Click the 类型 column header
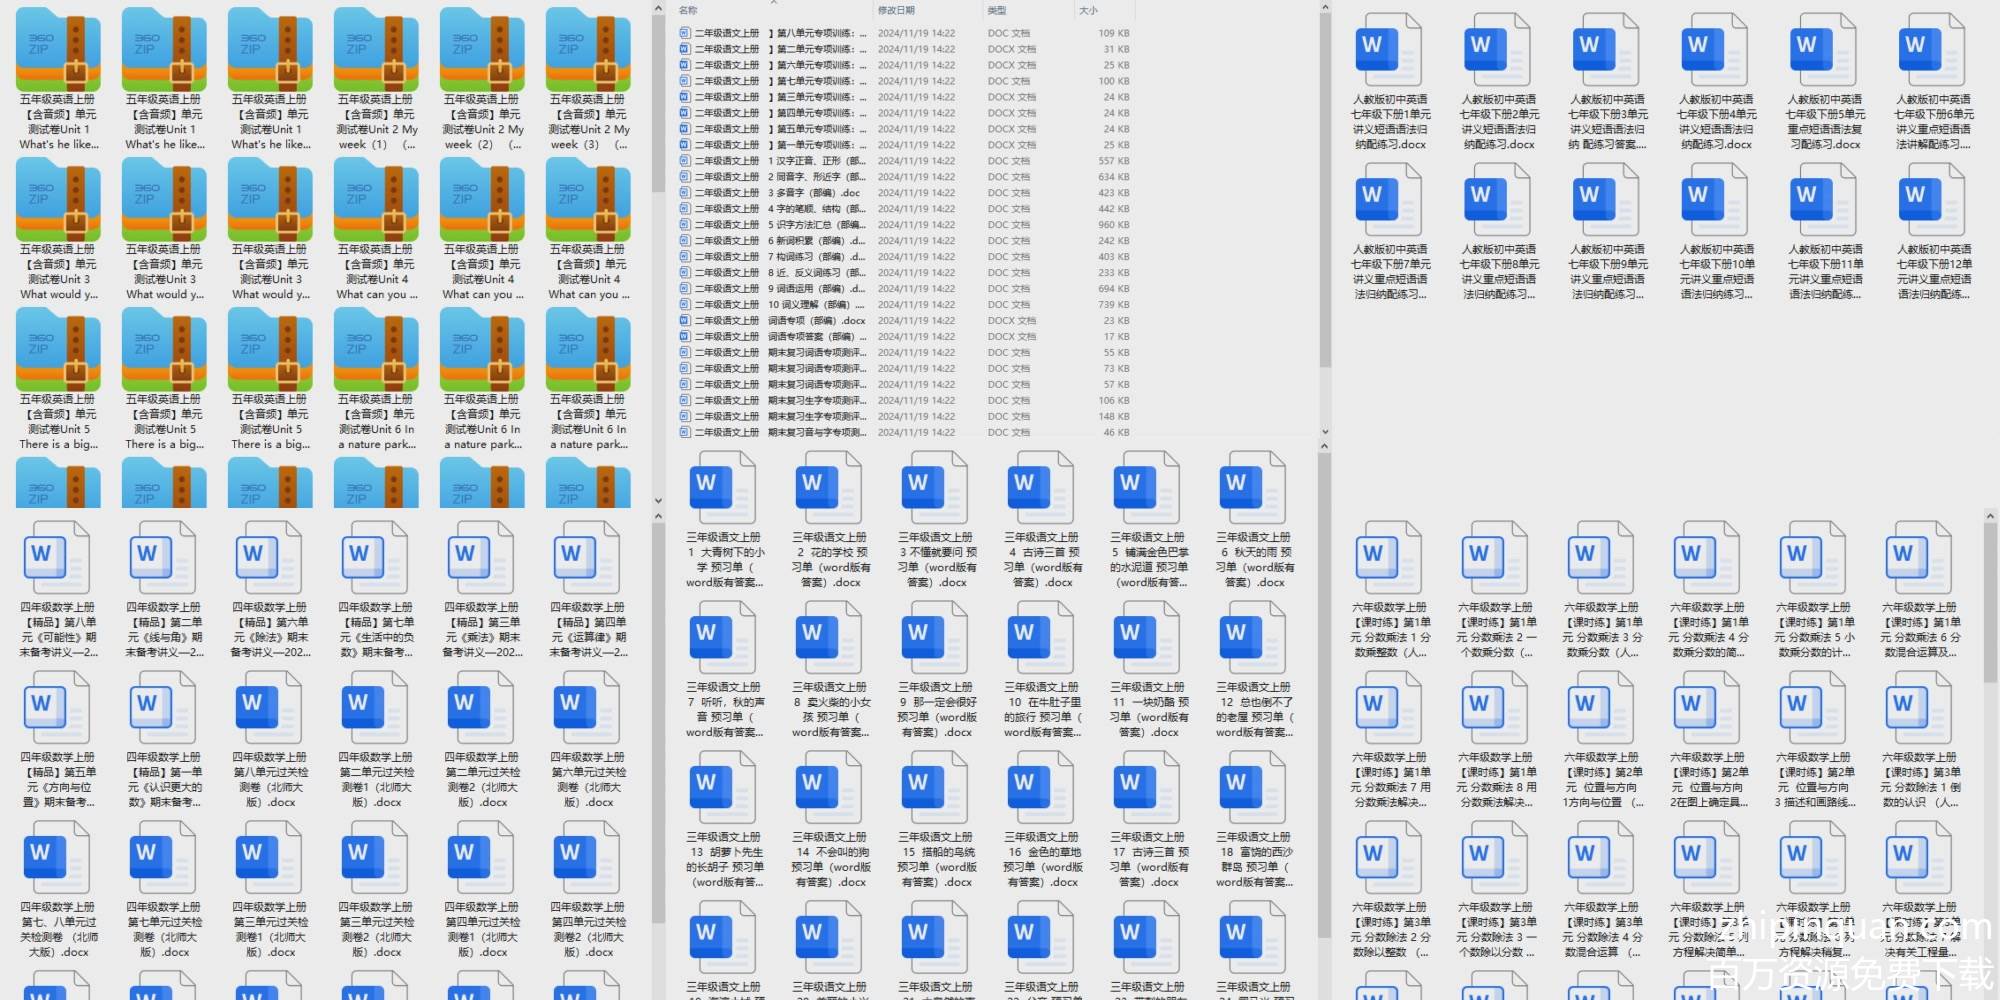Viewport: 2000px width, 1000px height. coord(997,10)
